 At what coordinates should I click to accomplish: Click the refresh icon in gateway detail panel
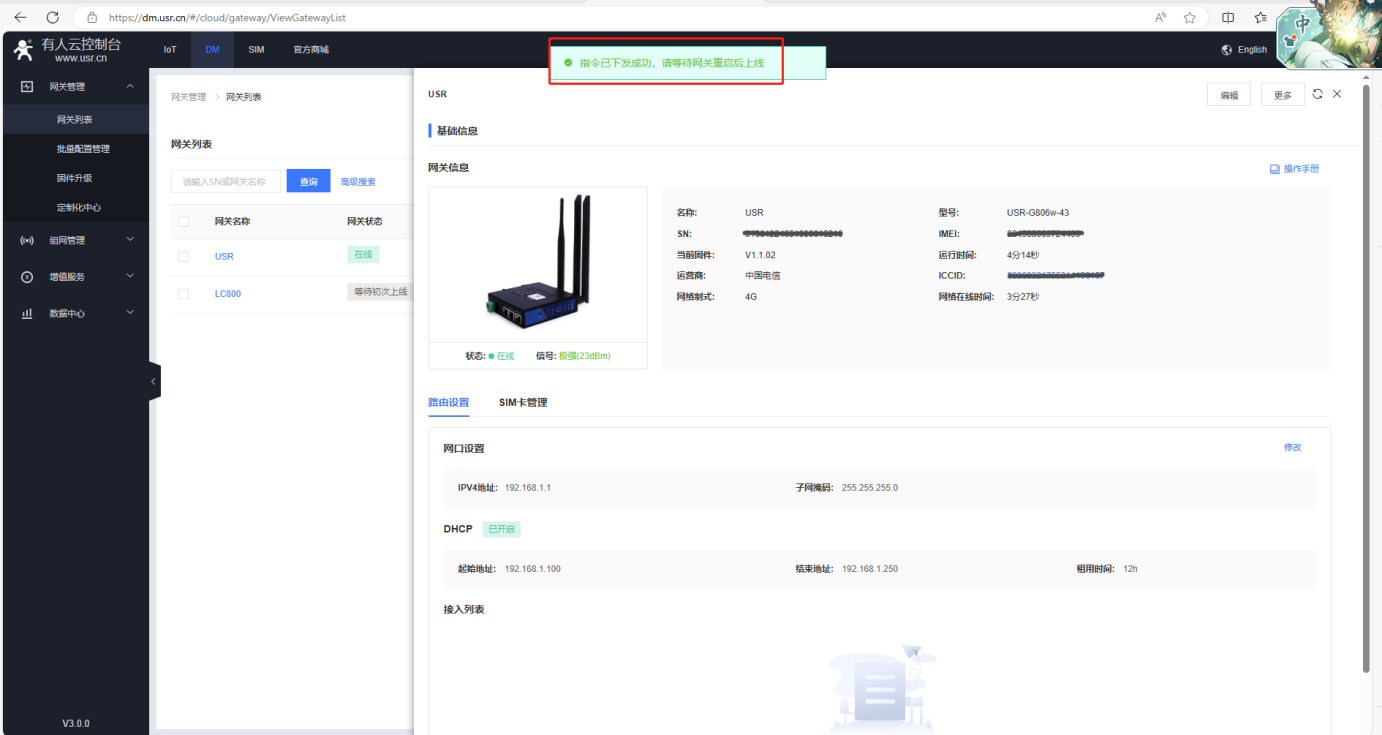1317,94
